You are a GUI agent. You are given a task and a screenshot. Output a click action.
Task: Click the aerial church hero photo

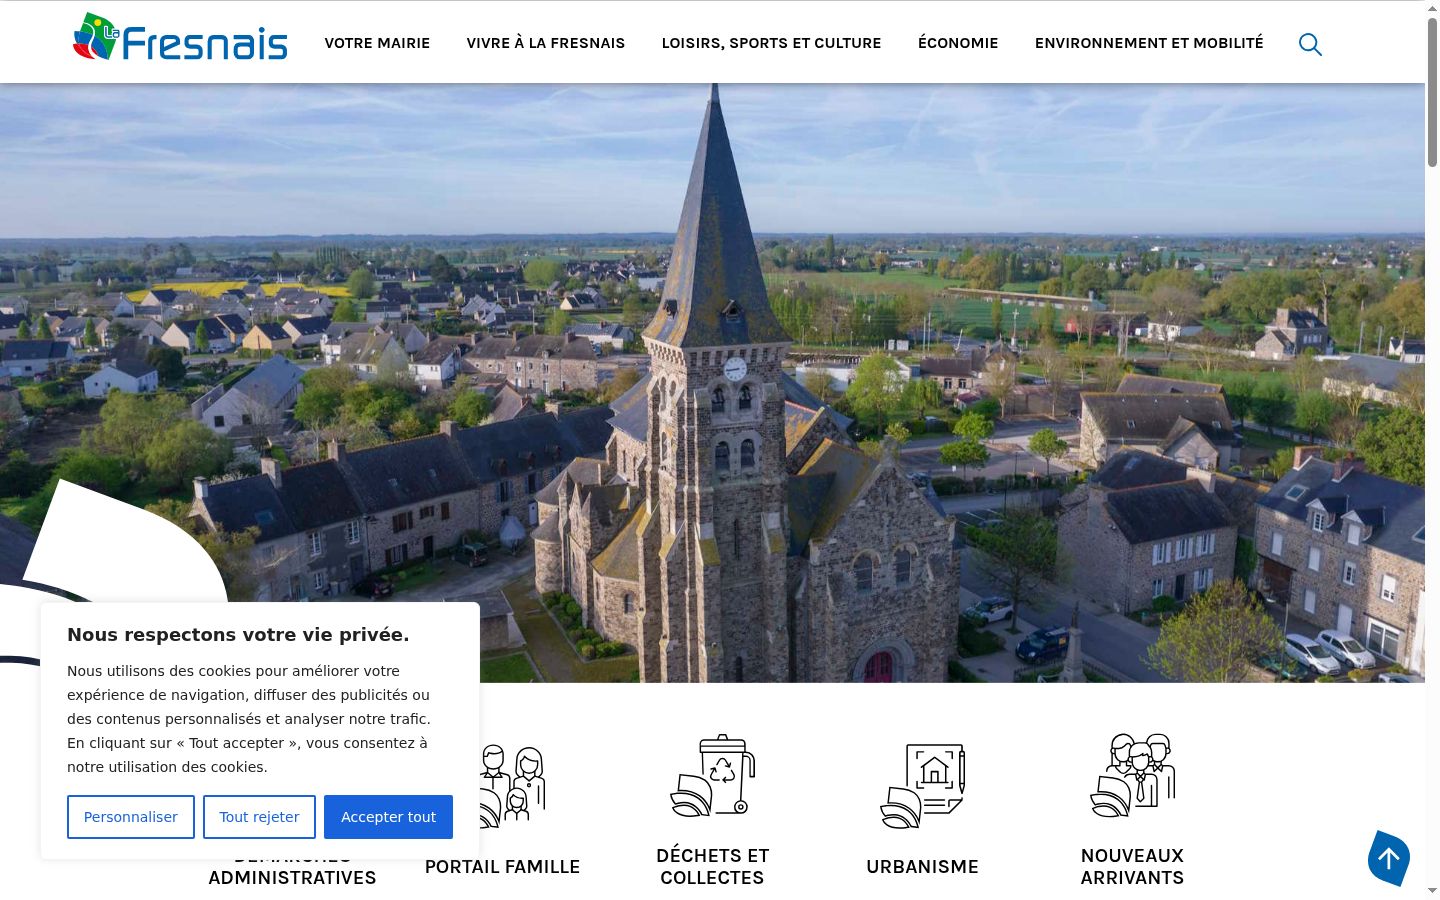point(712,383)
